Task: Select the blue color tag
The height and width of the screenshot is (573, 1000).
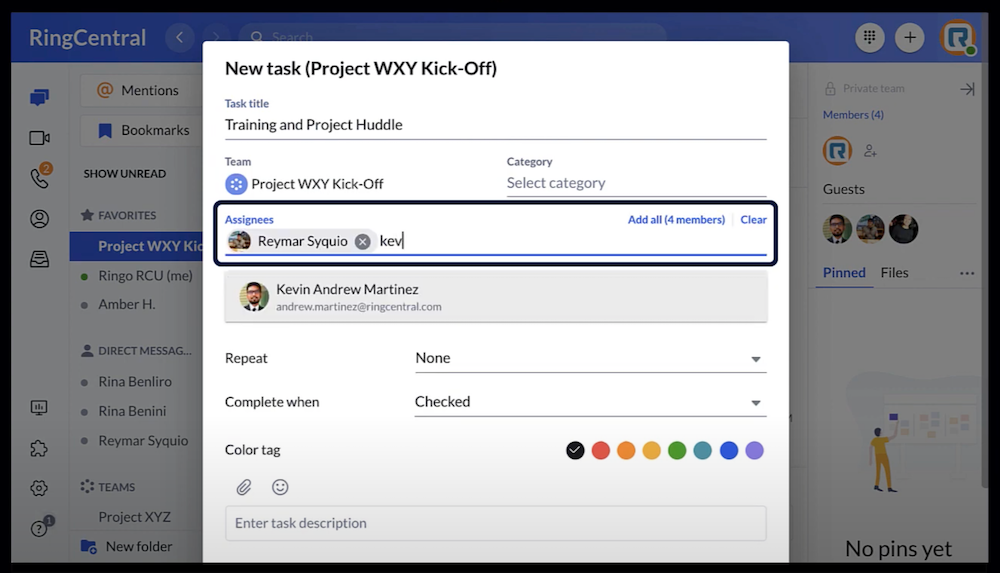Action: (x=728, y=450)
